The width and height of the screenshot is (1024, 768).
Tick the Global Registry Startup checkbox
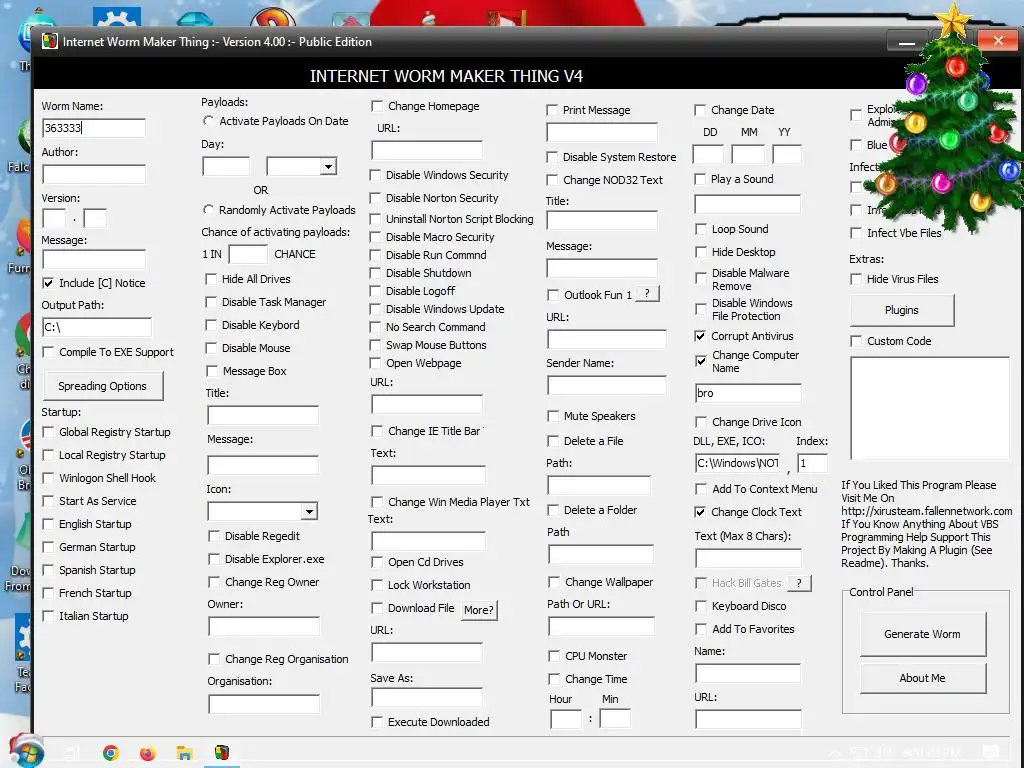coord(48,432)
